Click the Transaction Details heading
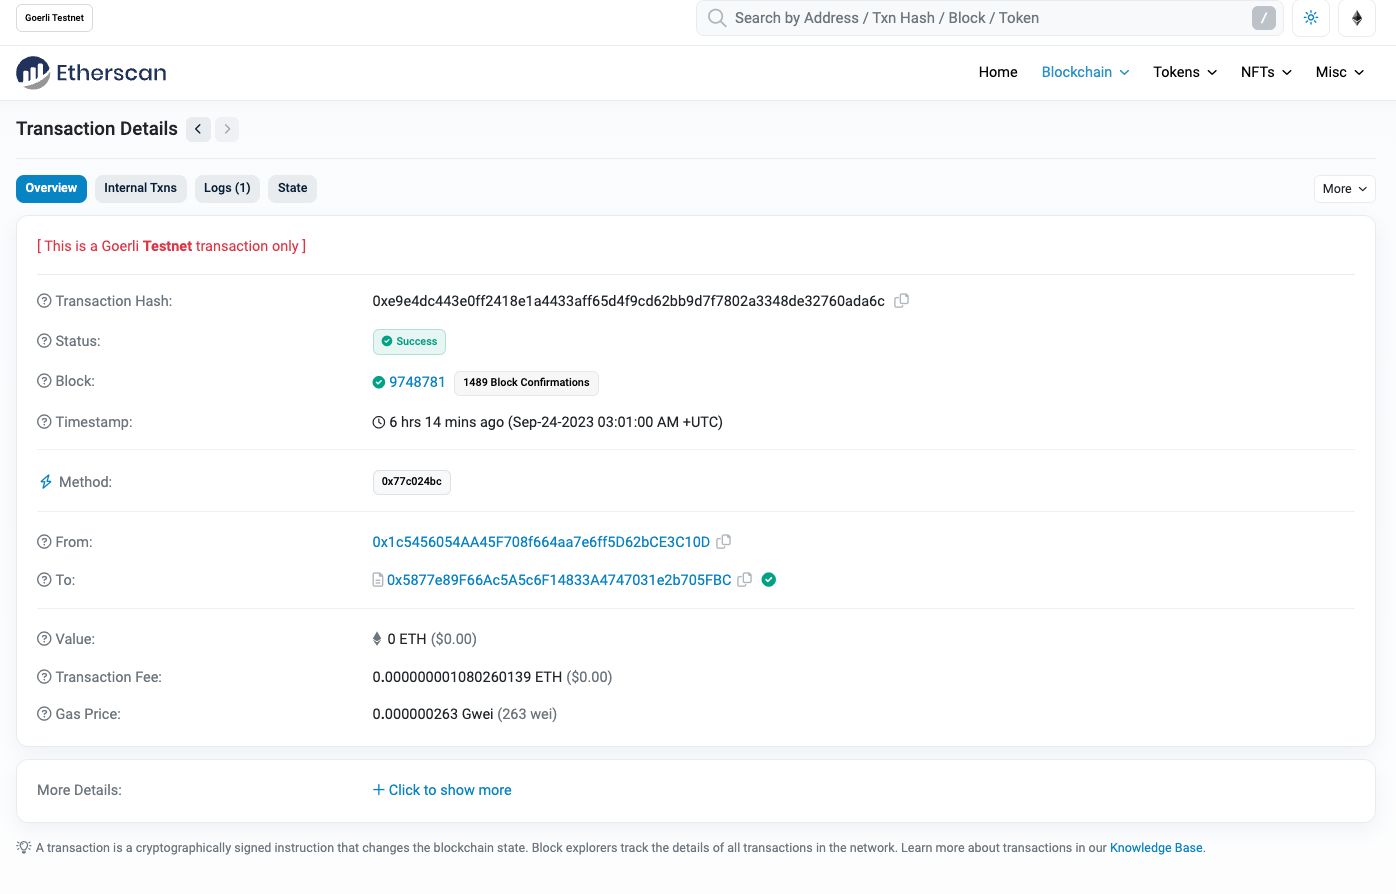The width and height of the screenshot is (1396, 894). click(x=97, y=129)
